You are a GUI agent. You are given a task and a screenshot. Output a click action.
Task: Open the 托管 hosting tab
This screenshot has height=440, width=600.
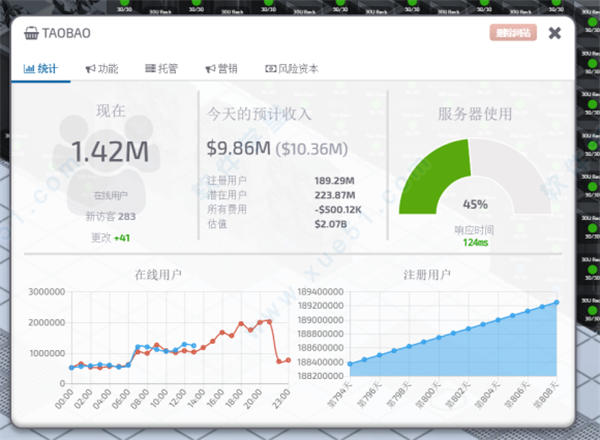tap(161, 69)
